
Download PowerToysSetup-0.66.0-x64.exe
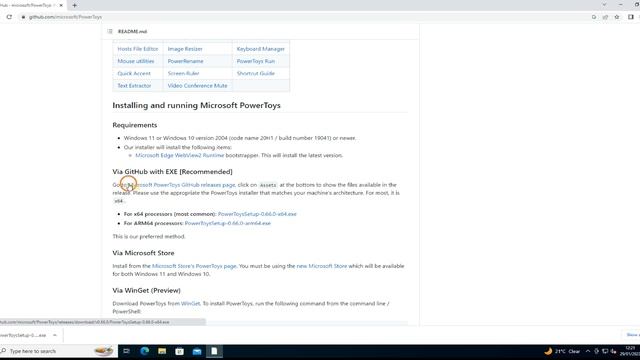point(257,214)
